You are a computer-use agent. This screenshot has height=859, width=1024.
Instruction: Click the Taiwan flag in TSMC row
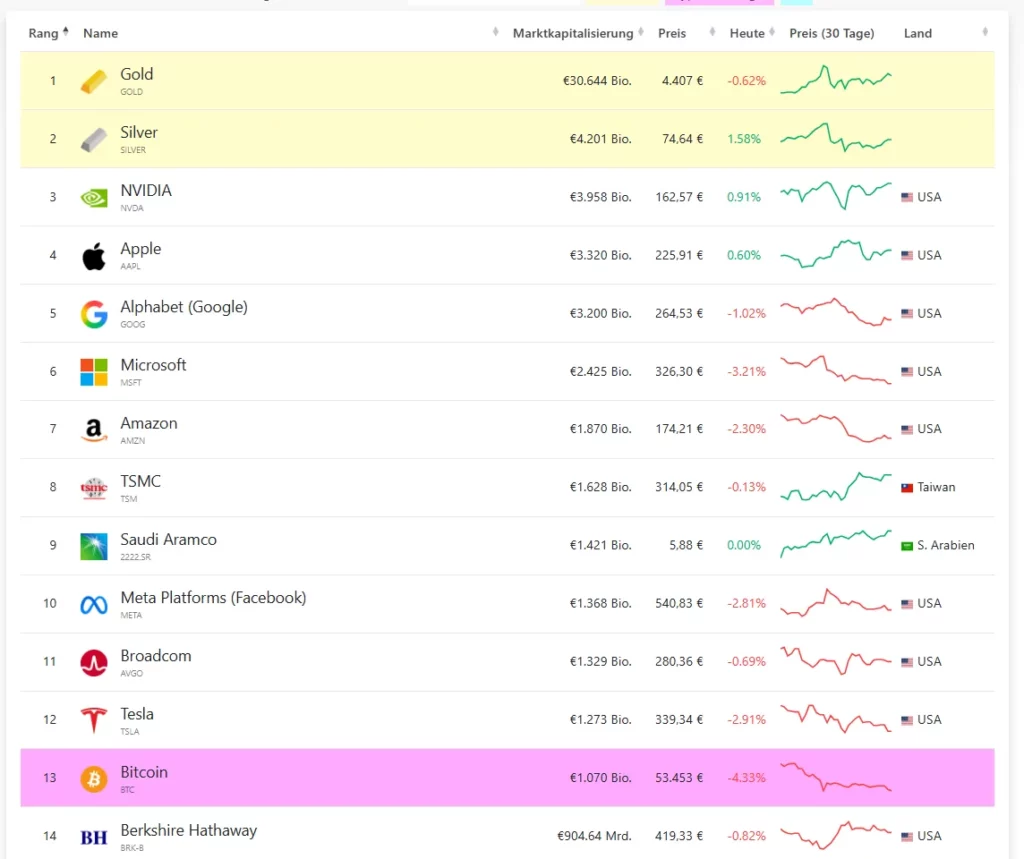(x=907, y=488)
